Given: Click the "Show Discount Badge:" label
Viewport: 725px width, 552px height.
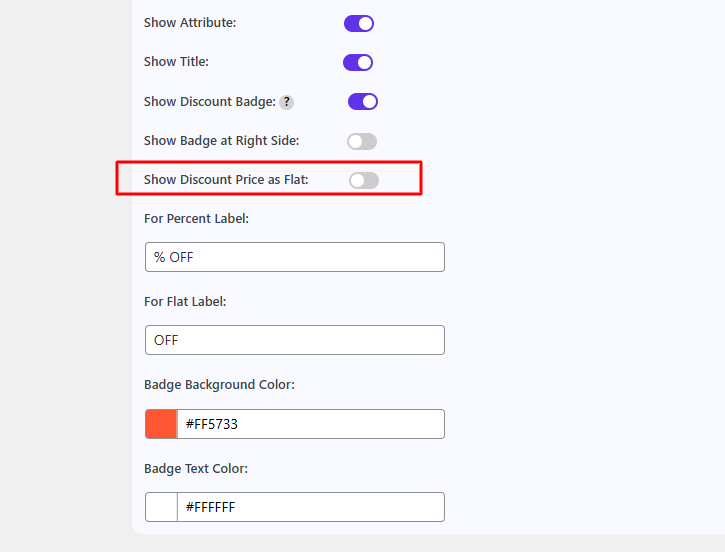Looking at the screenshot, I should click(209, 101).
